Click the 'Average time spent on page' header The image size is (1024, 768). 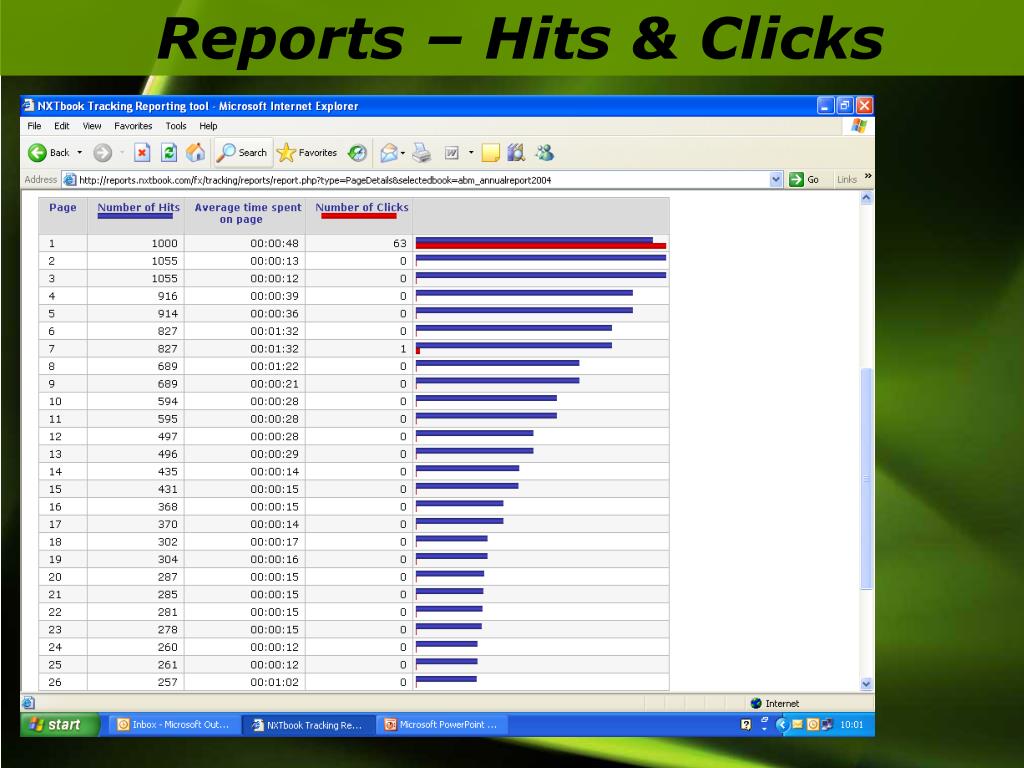248,214
